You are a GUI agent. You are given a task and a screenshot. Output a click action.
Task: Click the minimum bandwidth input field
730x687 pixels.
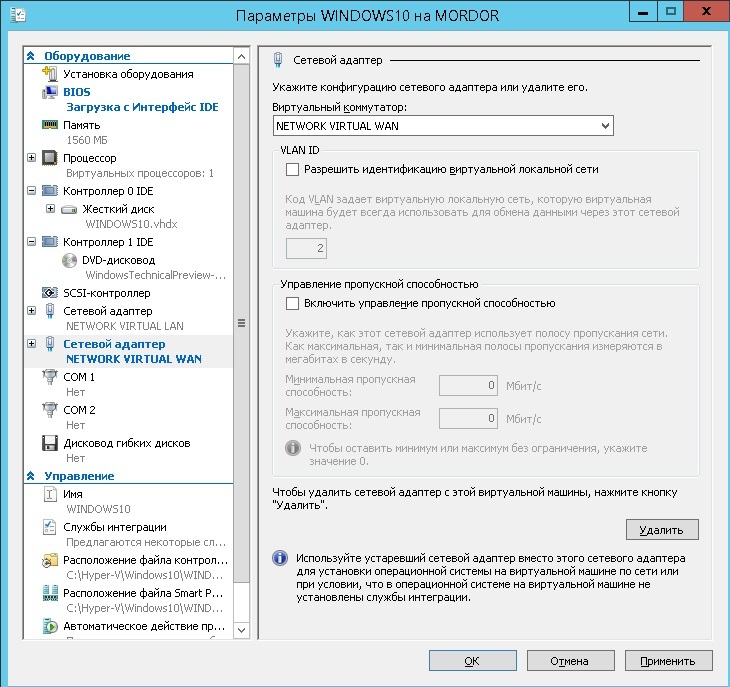(x=469, y=385)
